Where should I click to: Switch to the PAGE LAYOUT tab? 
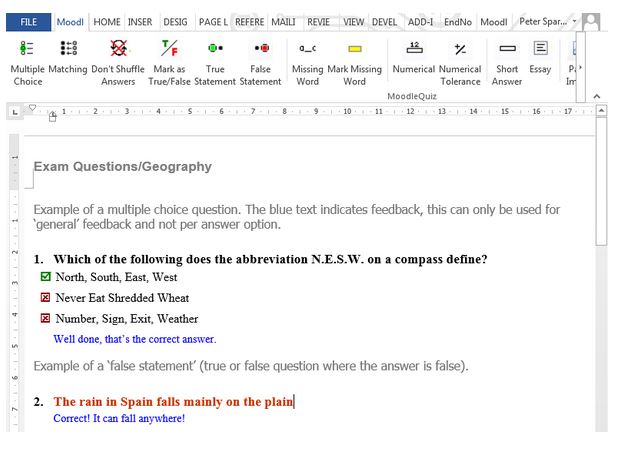[x=213, y=22]
